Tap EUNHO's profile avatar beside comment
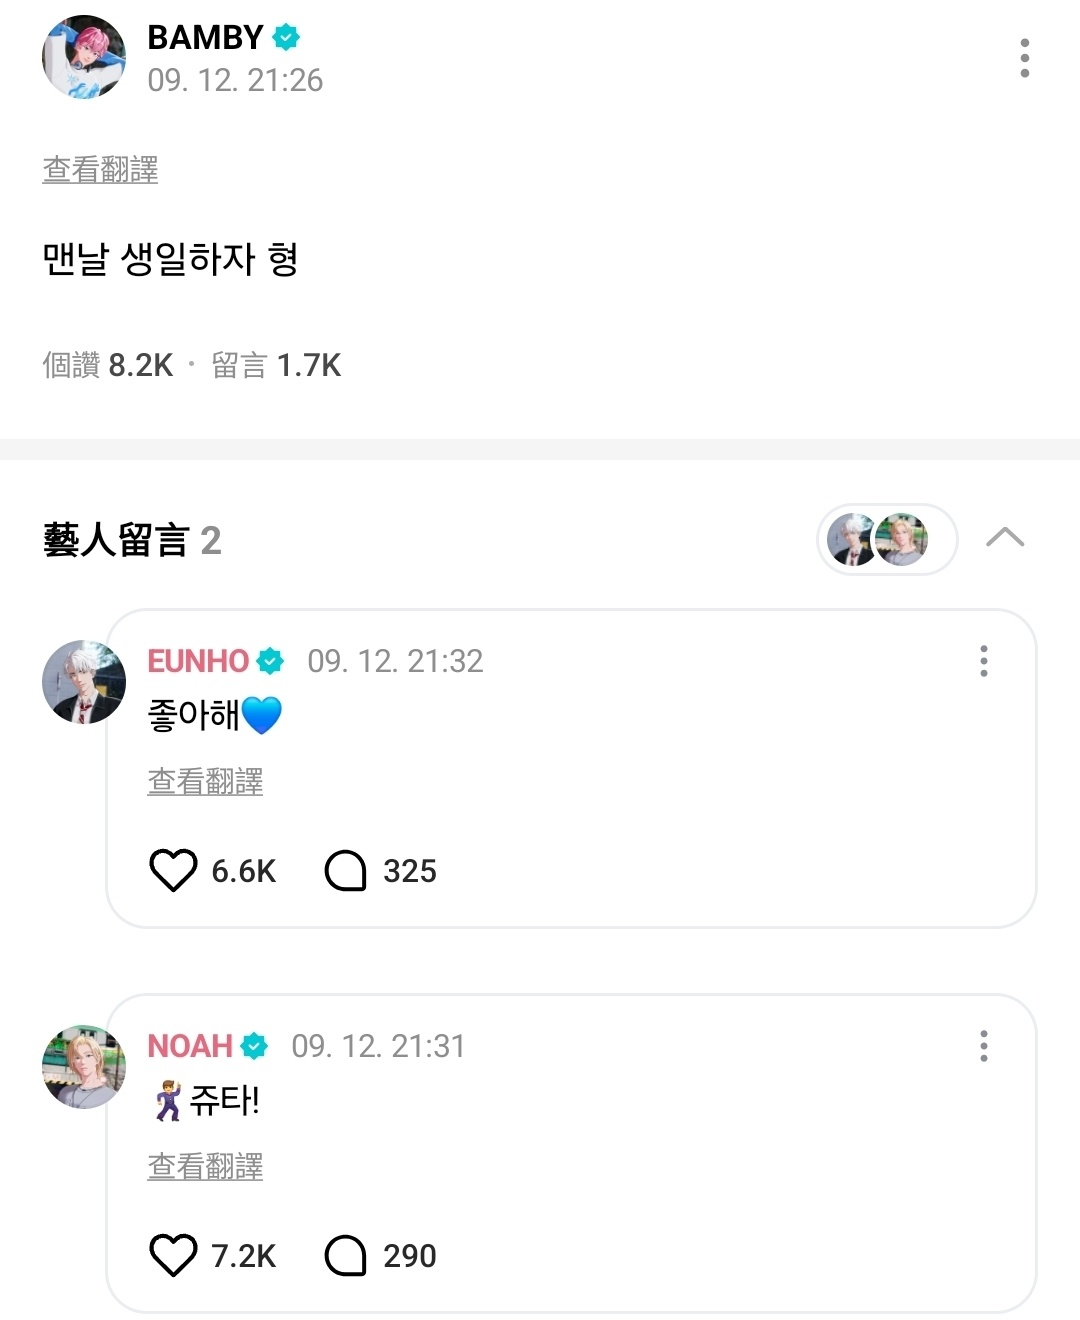1080x1320 pixels. coord(84,682)
